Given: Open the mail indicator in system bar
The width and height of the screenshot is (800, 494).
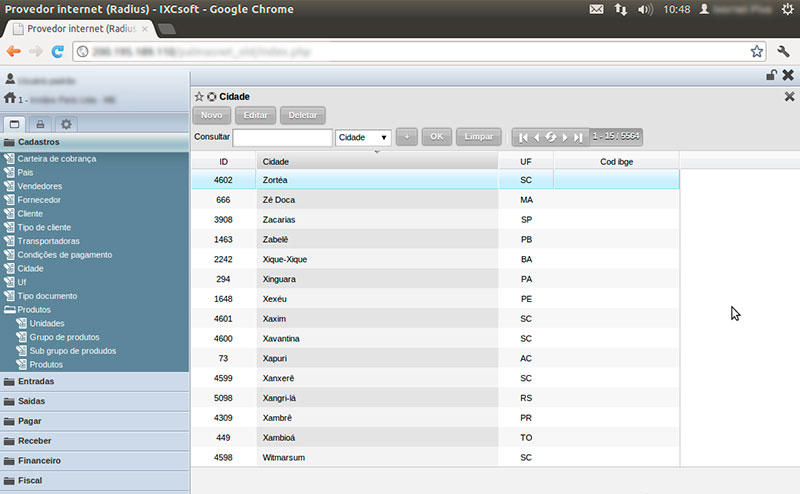Looking at the screenshot, I should tap(596, 9).
